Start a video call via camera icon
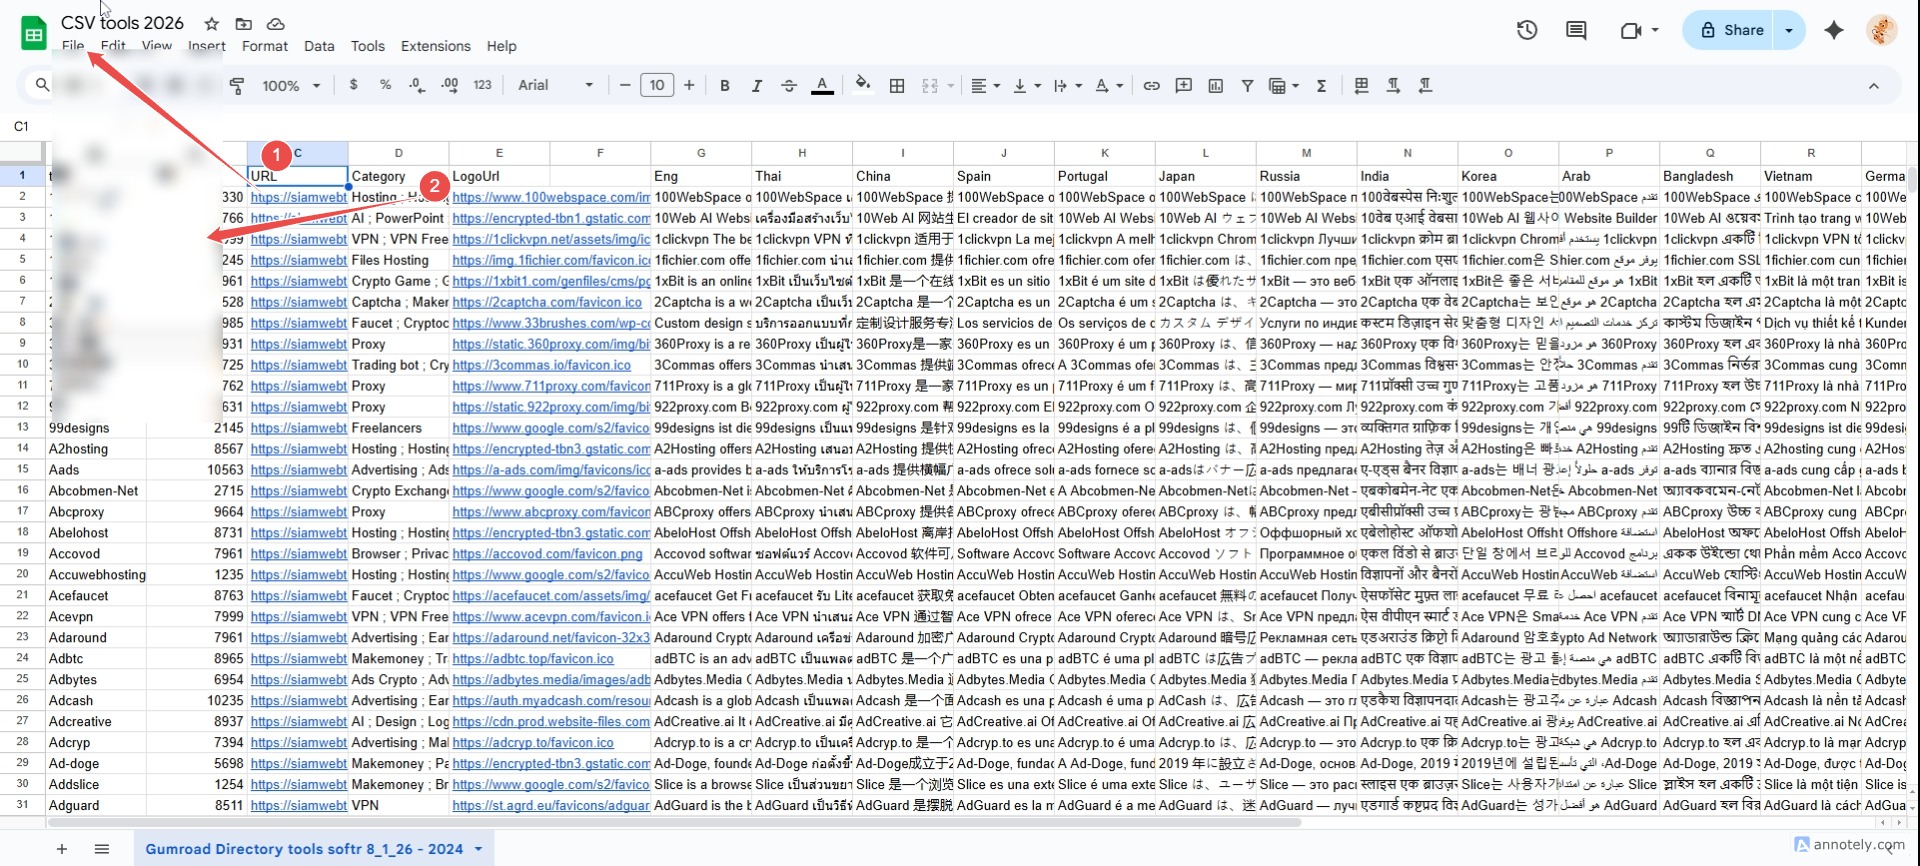Viewport: 1920px width, 866px height. (x=1631, y=30)
